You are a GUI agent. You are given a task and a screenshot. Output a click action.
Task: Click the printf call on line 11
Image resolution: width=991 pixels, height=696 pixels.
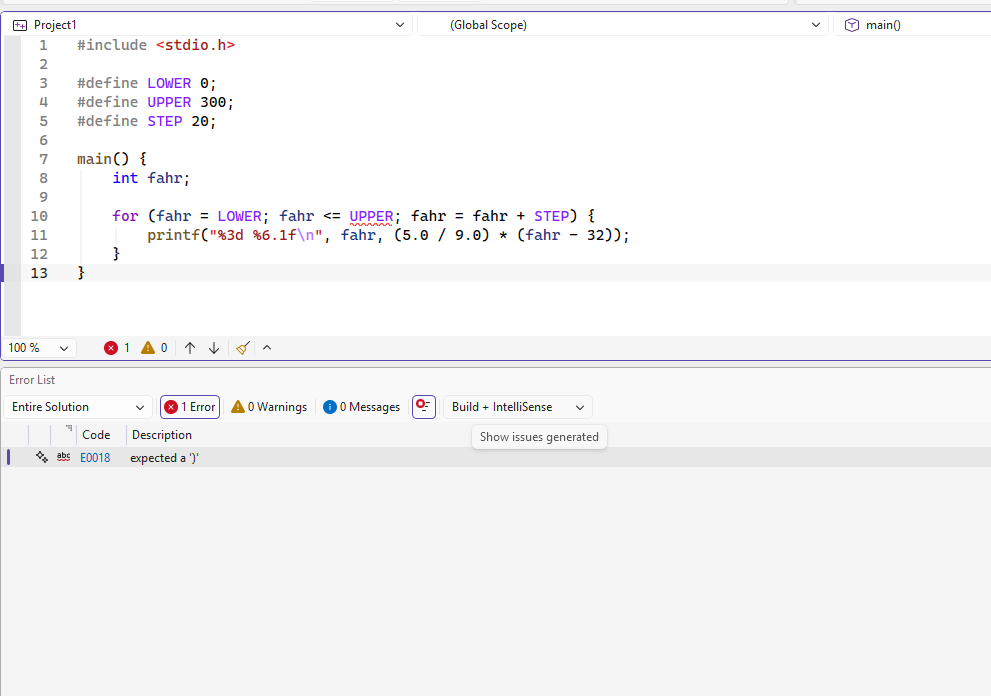[173, 235]
